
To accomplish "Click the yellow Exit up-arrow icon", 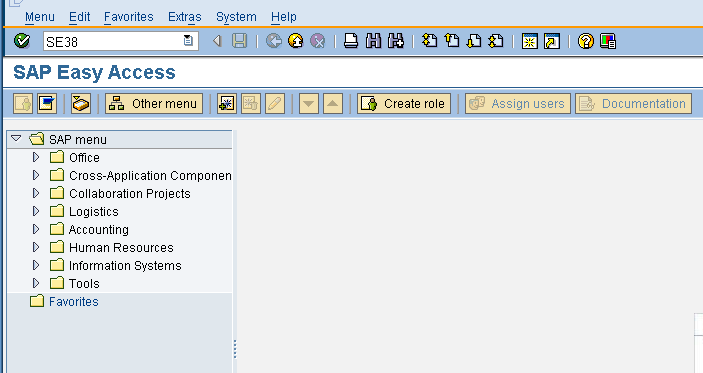I will pyautogui.click(x=295, y=41).
